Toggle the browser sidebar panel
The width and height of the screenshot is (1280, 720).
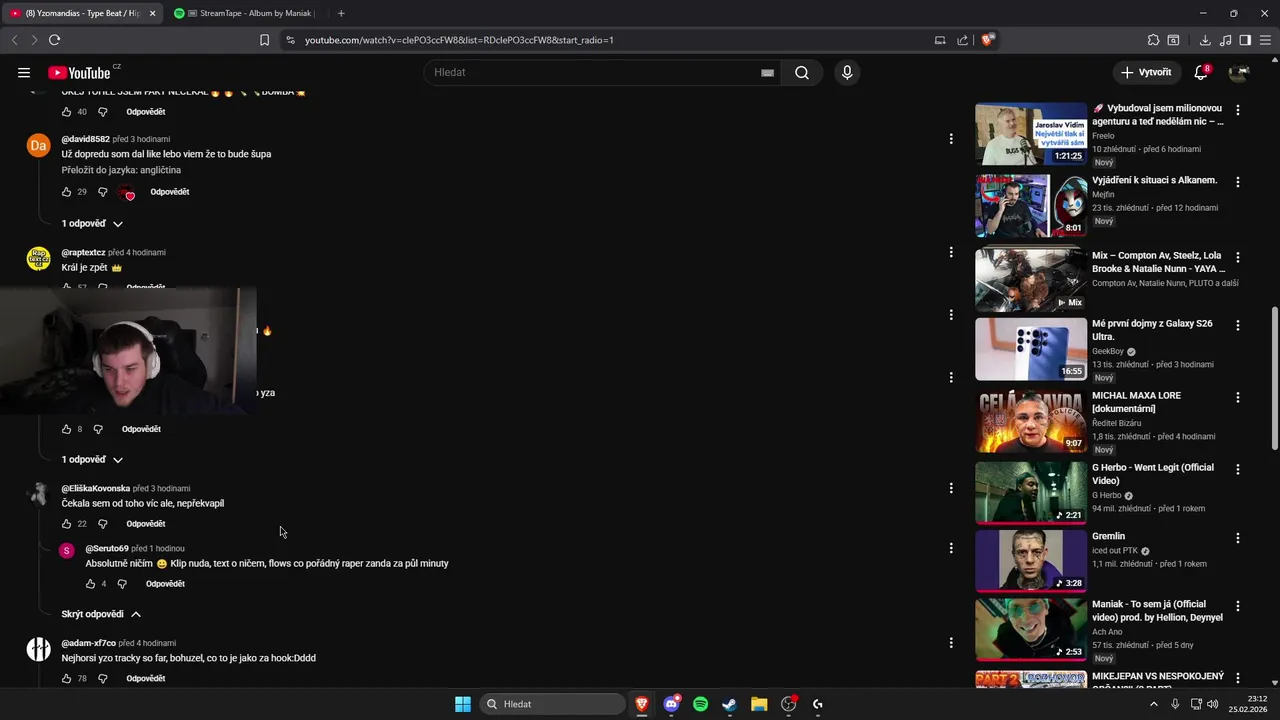pos(1245,40)
